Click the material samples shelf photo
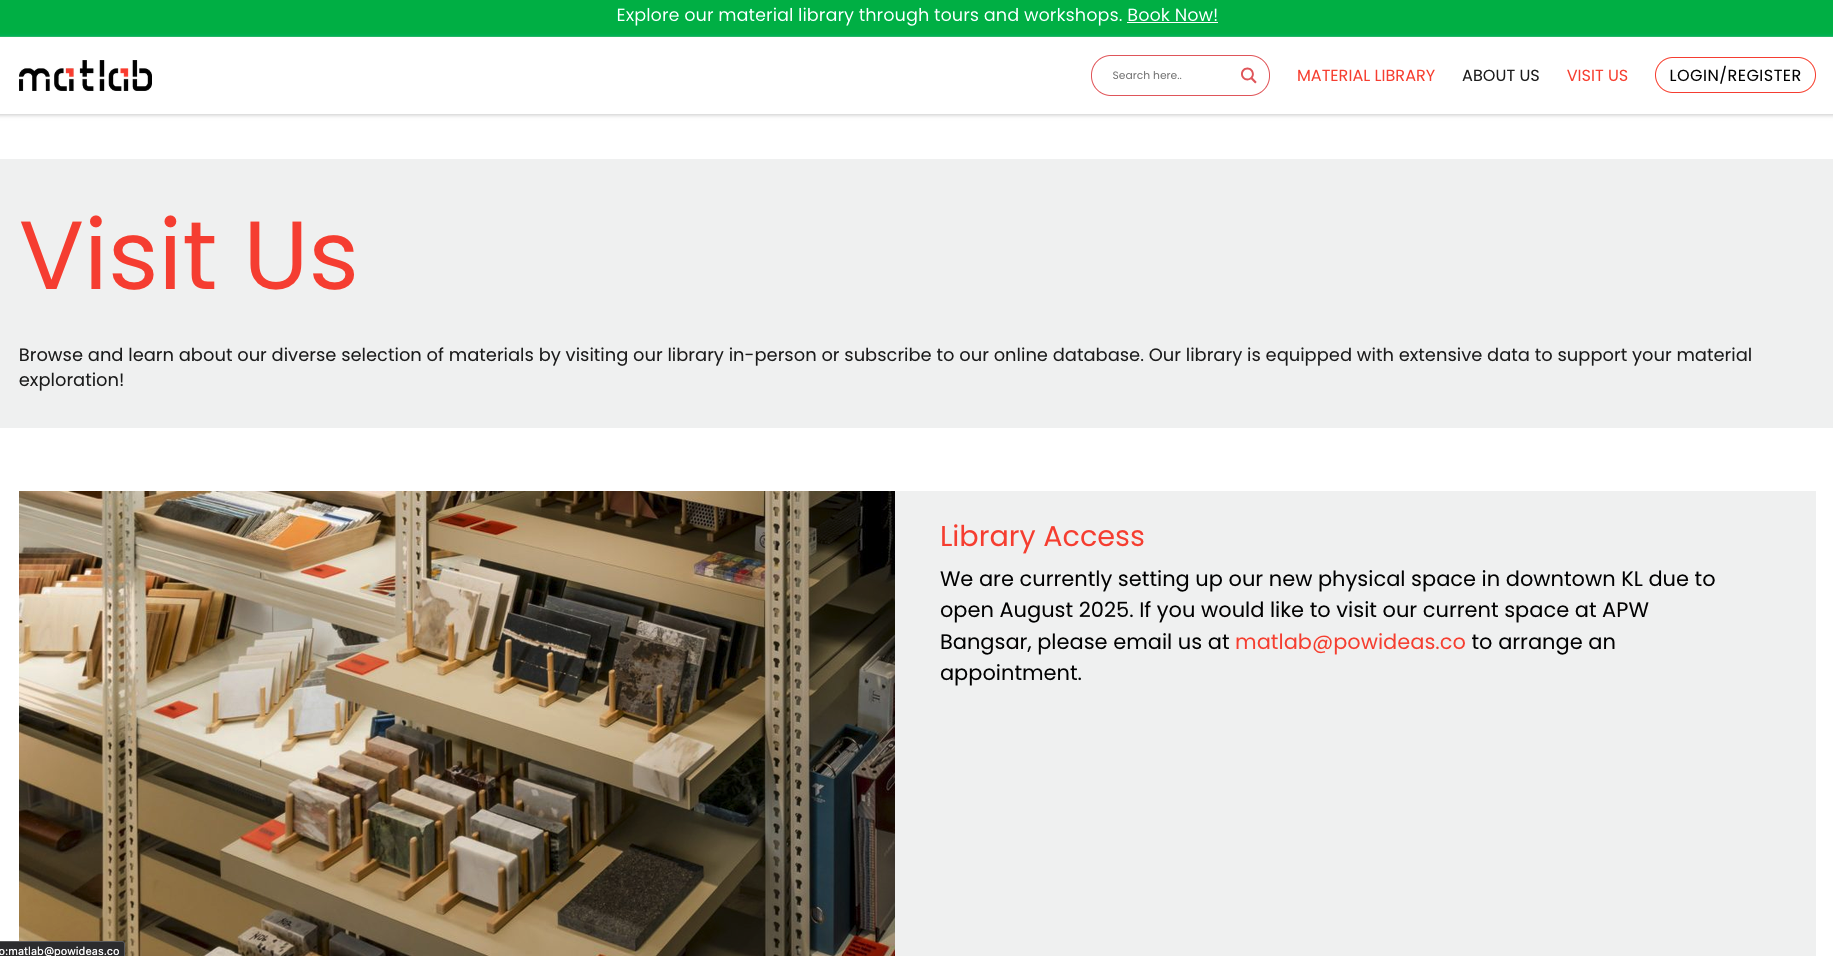The image size is (1833, 956). click(456, 723)
